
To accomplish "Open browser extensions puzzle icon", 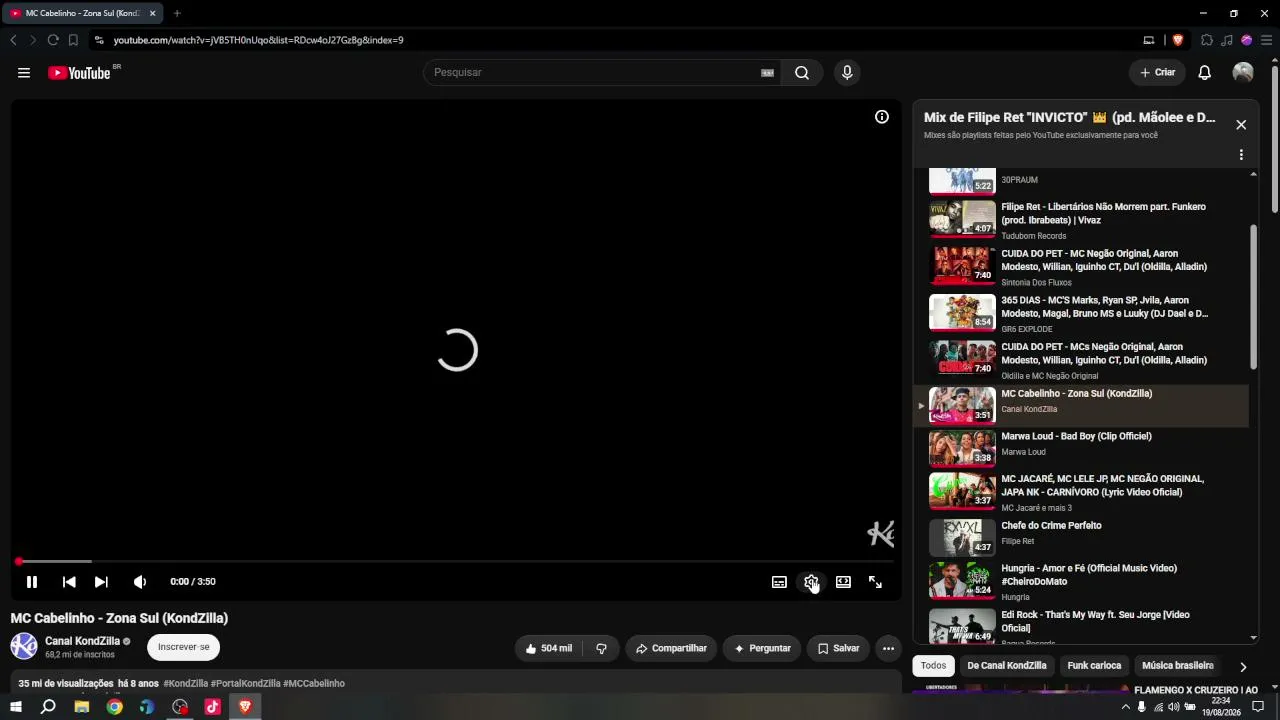I will [x=1207, y=40].
